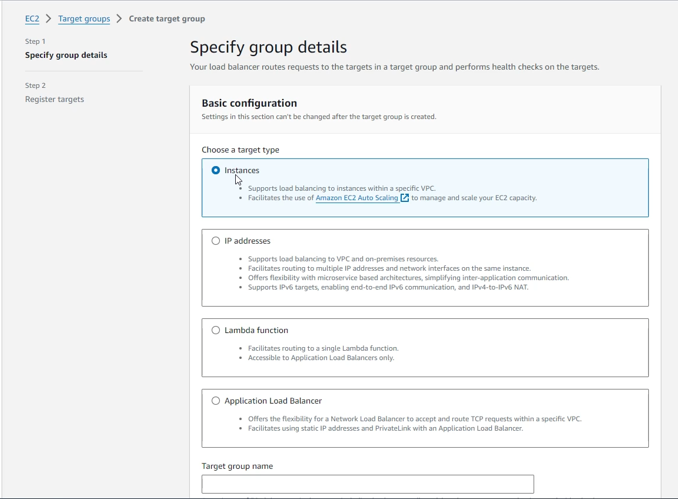Click the Basic configuration section heading
This screenshot has width=678, height=499.
coord(249,103)
